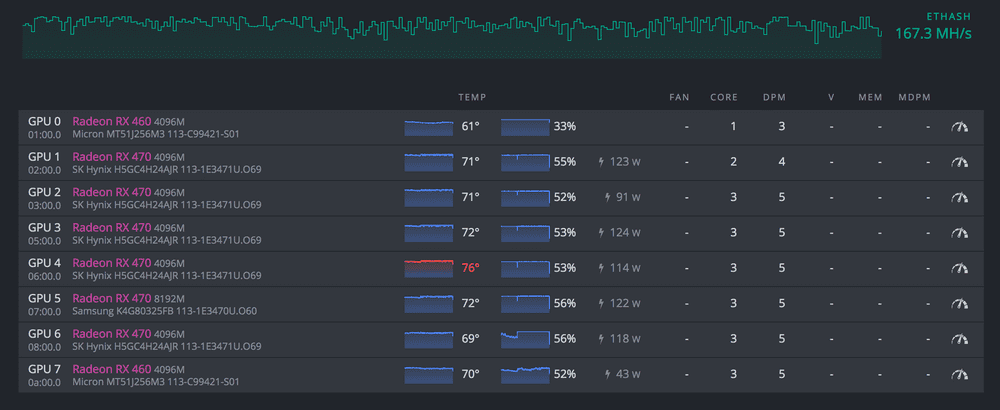Image resolution: width=1000 pixels, height=410 pixels.
Task: Click the green hashrate history chart
Action: coord(452,37)
